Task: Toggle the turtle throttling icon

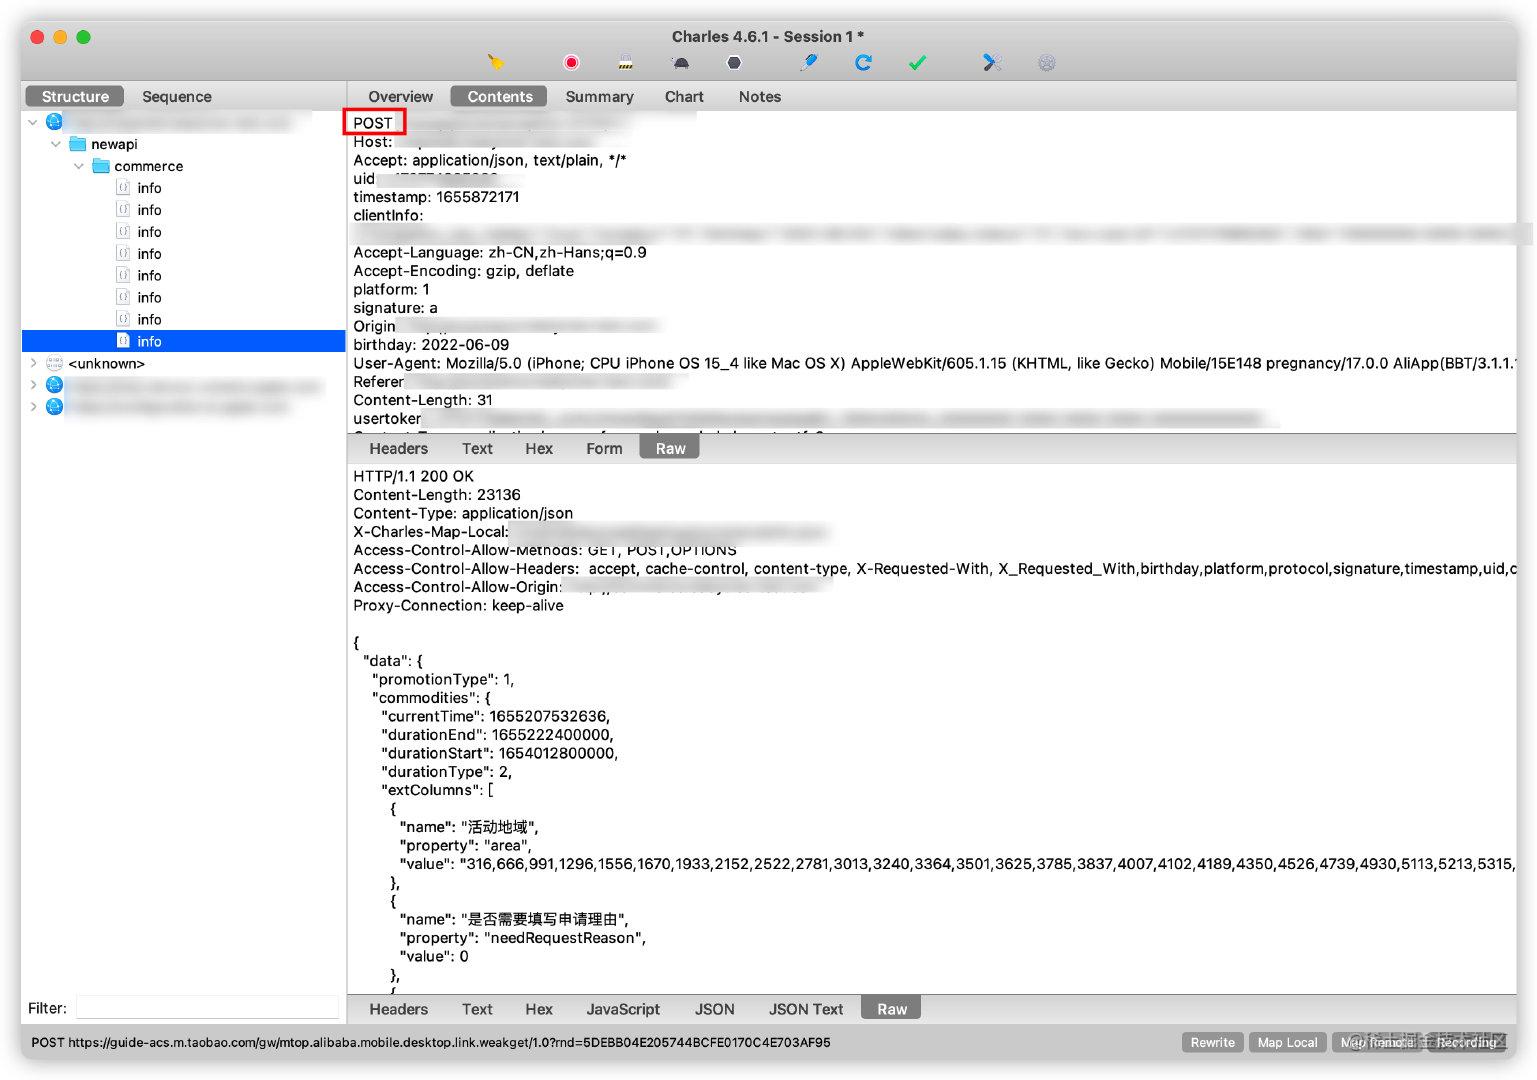Action: (x=681, y=63)
